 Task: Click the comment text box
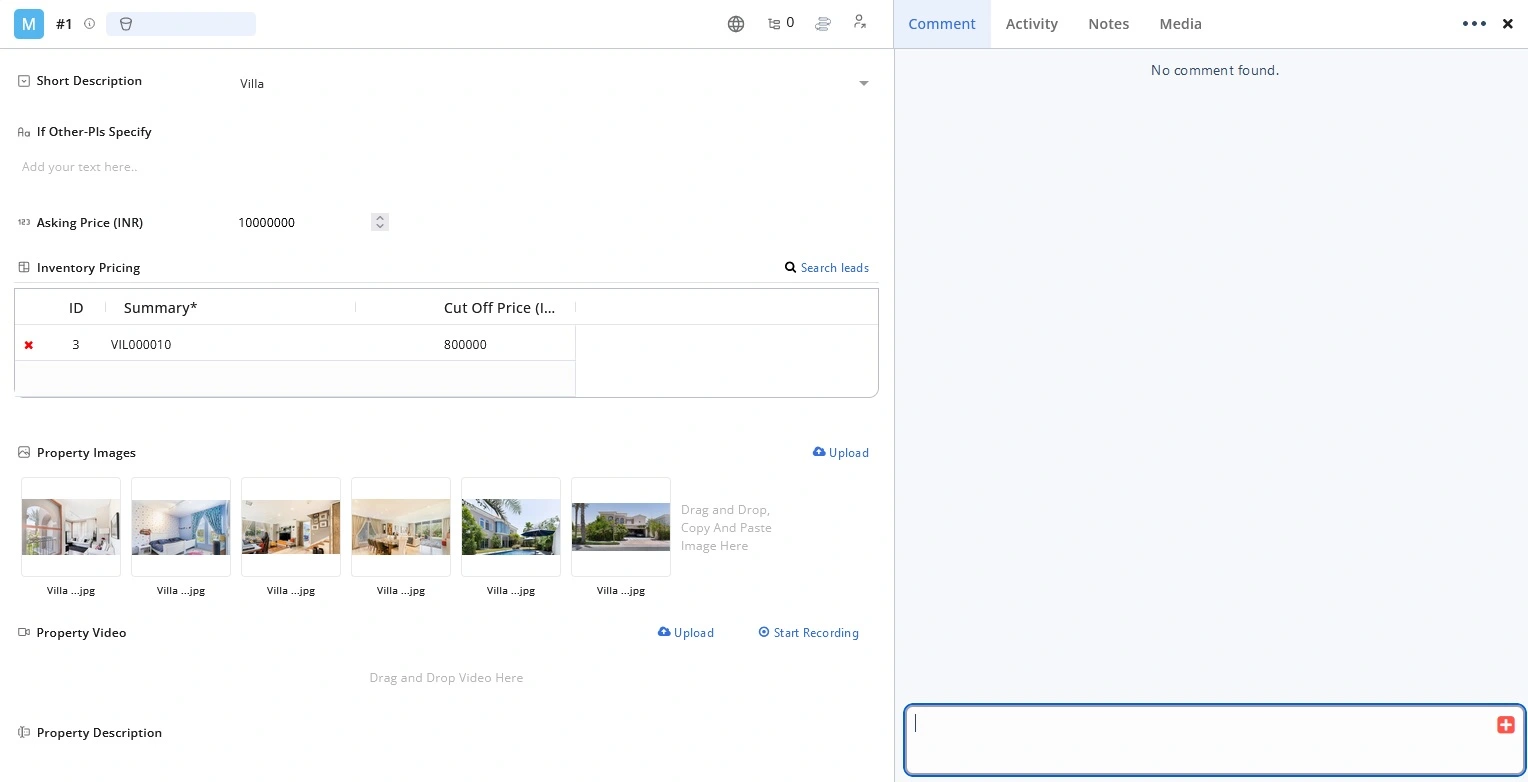[x=1215, y=740]
